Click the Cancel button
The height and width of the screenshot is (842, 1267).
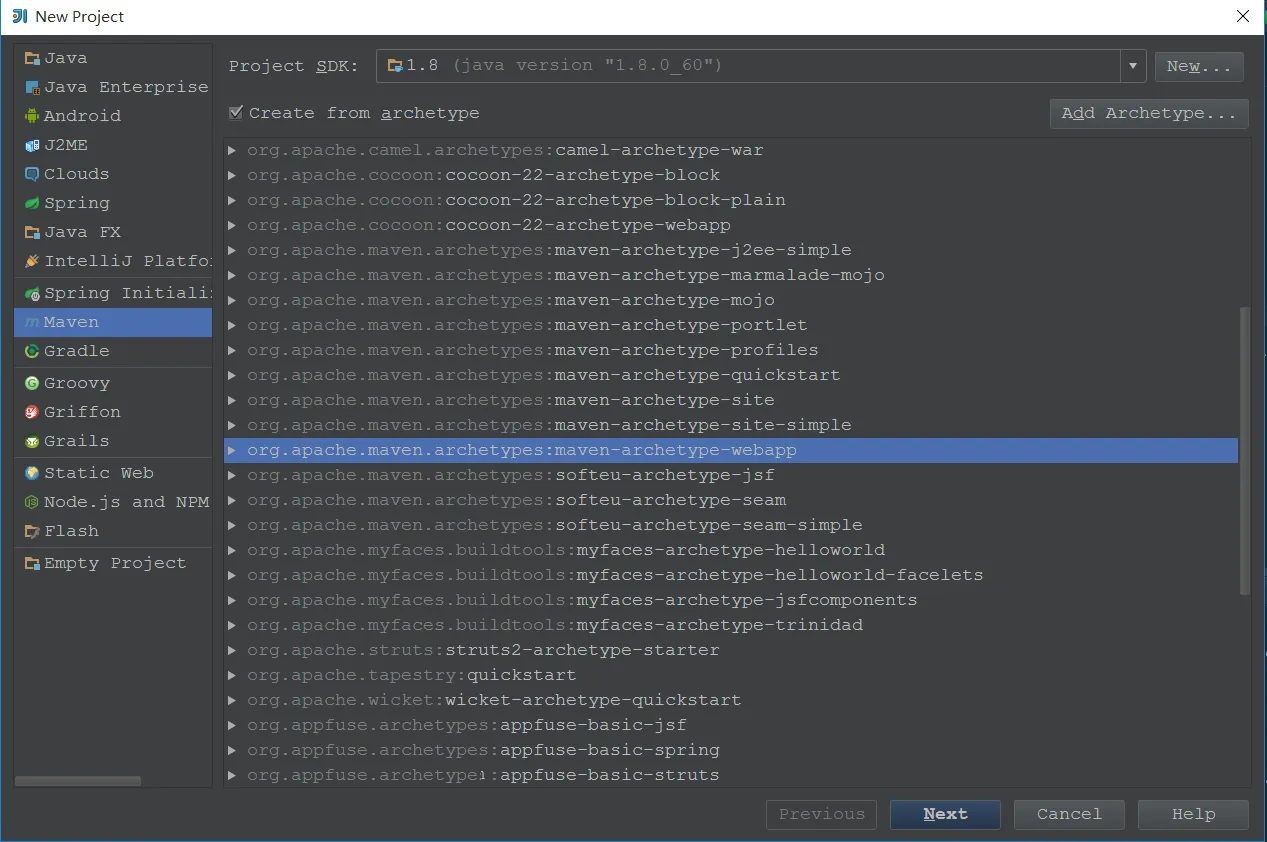[x=1069, y=814]
